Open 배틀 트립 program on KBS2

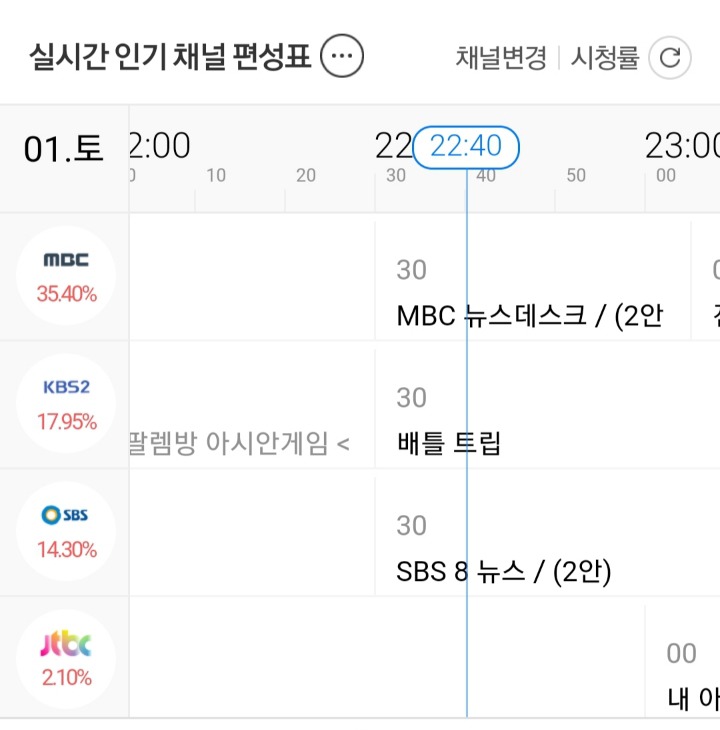point(449,443)
